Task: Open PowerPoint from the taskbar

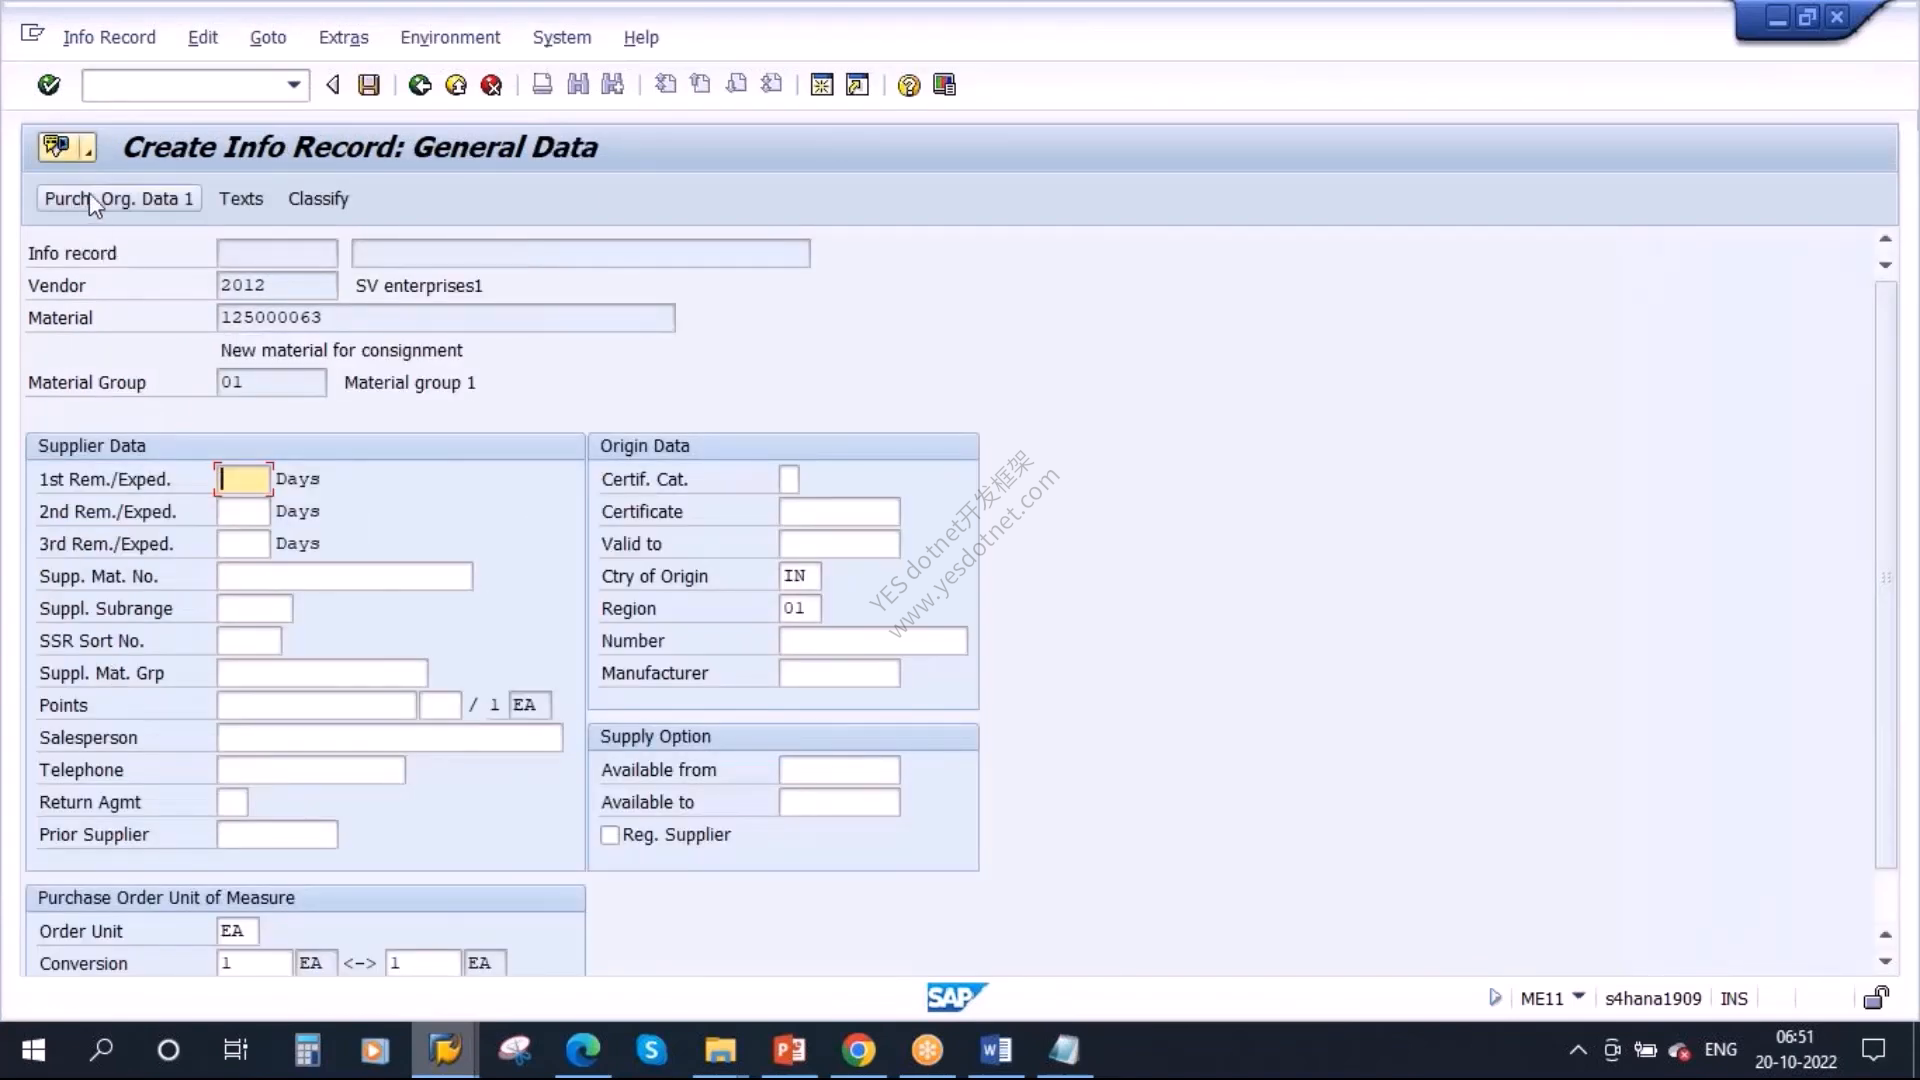Action: [x=789, y=1050]
